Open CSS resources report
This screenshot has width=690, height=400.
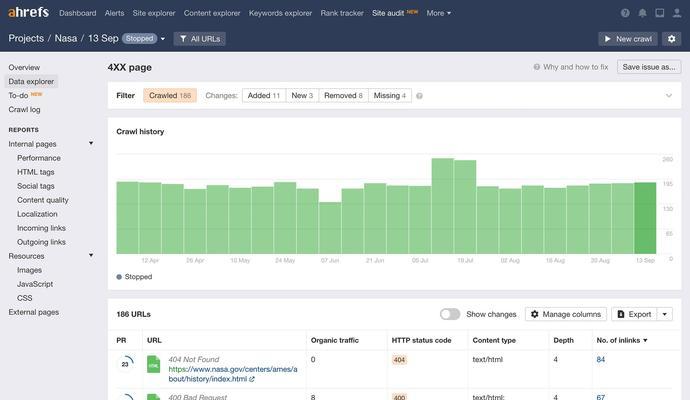click(25, 298)
